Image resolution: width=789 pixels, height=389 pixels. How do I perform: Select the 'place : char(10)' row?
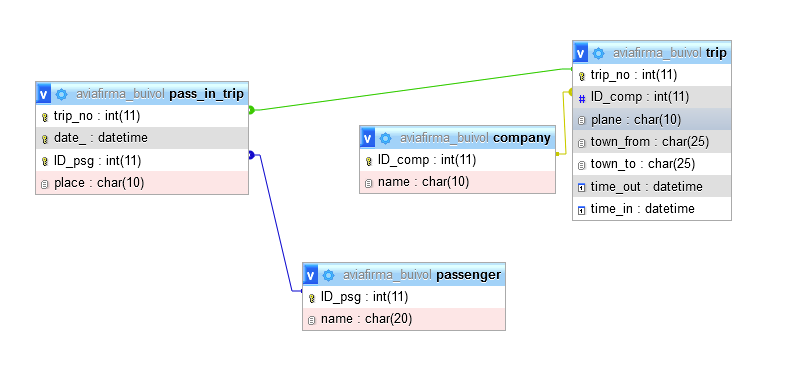coord(142,183)
